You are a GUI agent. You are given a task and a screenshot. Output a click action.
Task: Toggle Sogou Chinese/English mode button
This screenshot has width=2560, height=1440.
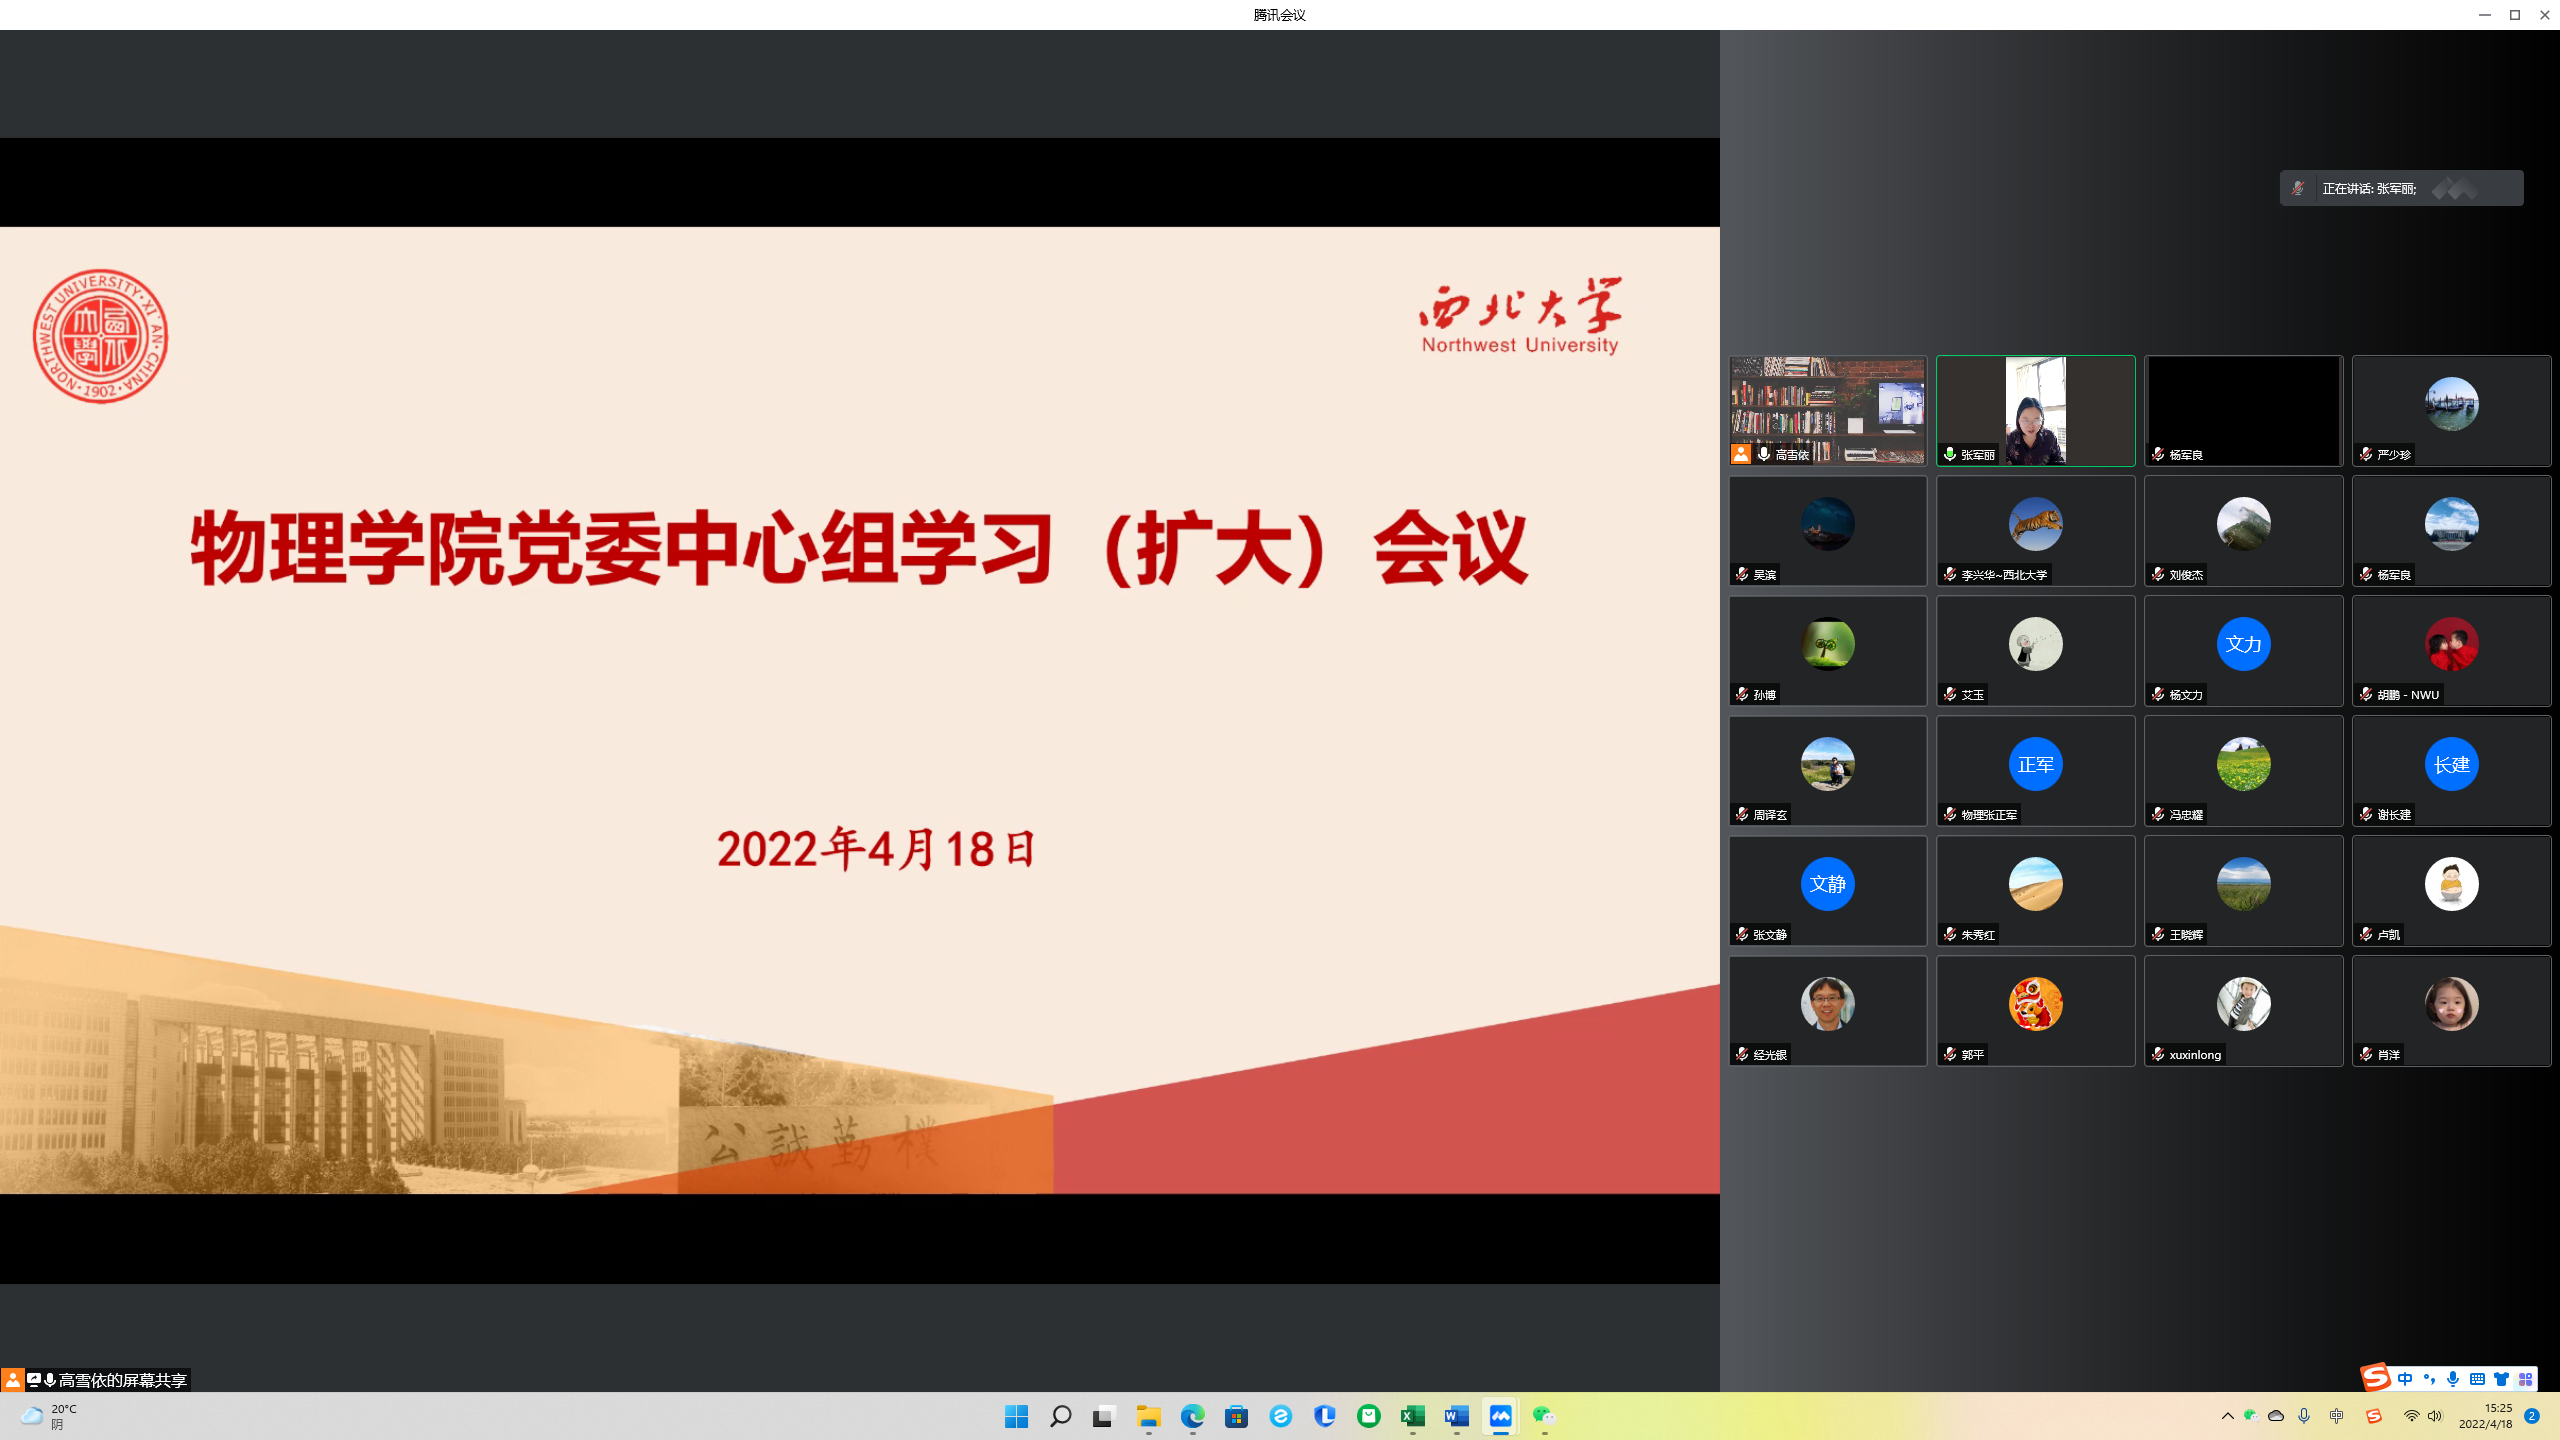[2405, 1379]
